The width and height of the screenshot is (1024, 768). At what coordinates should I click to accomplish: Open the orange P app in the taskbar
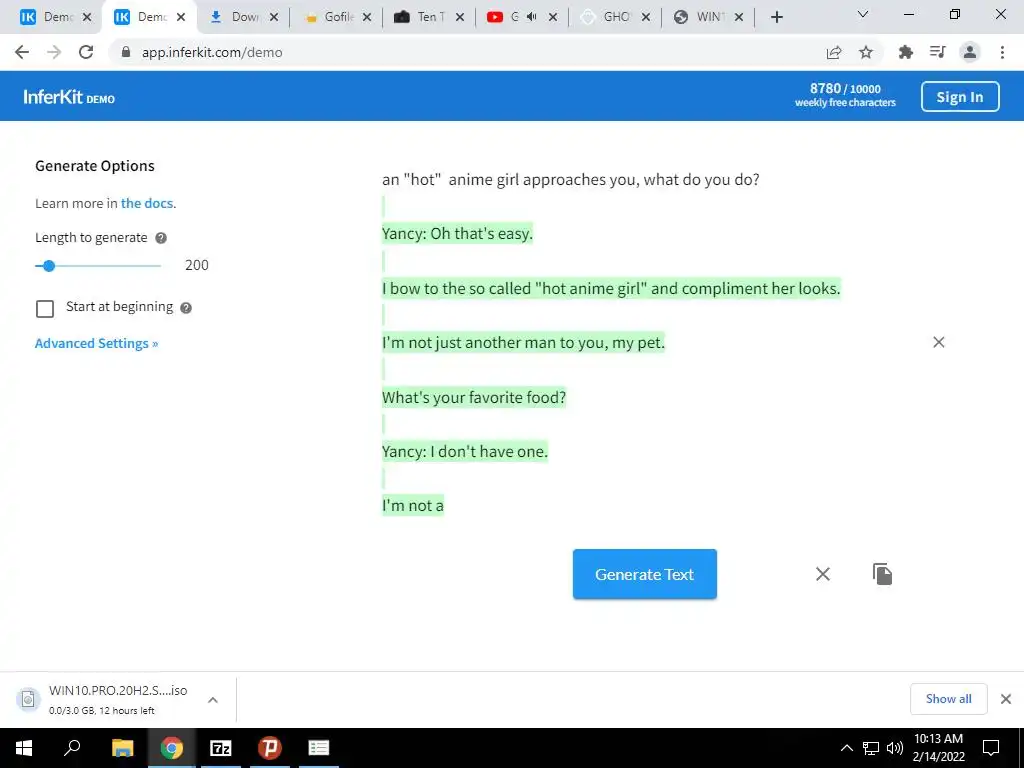pyautogui.click(x=269, y=748)
